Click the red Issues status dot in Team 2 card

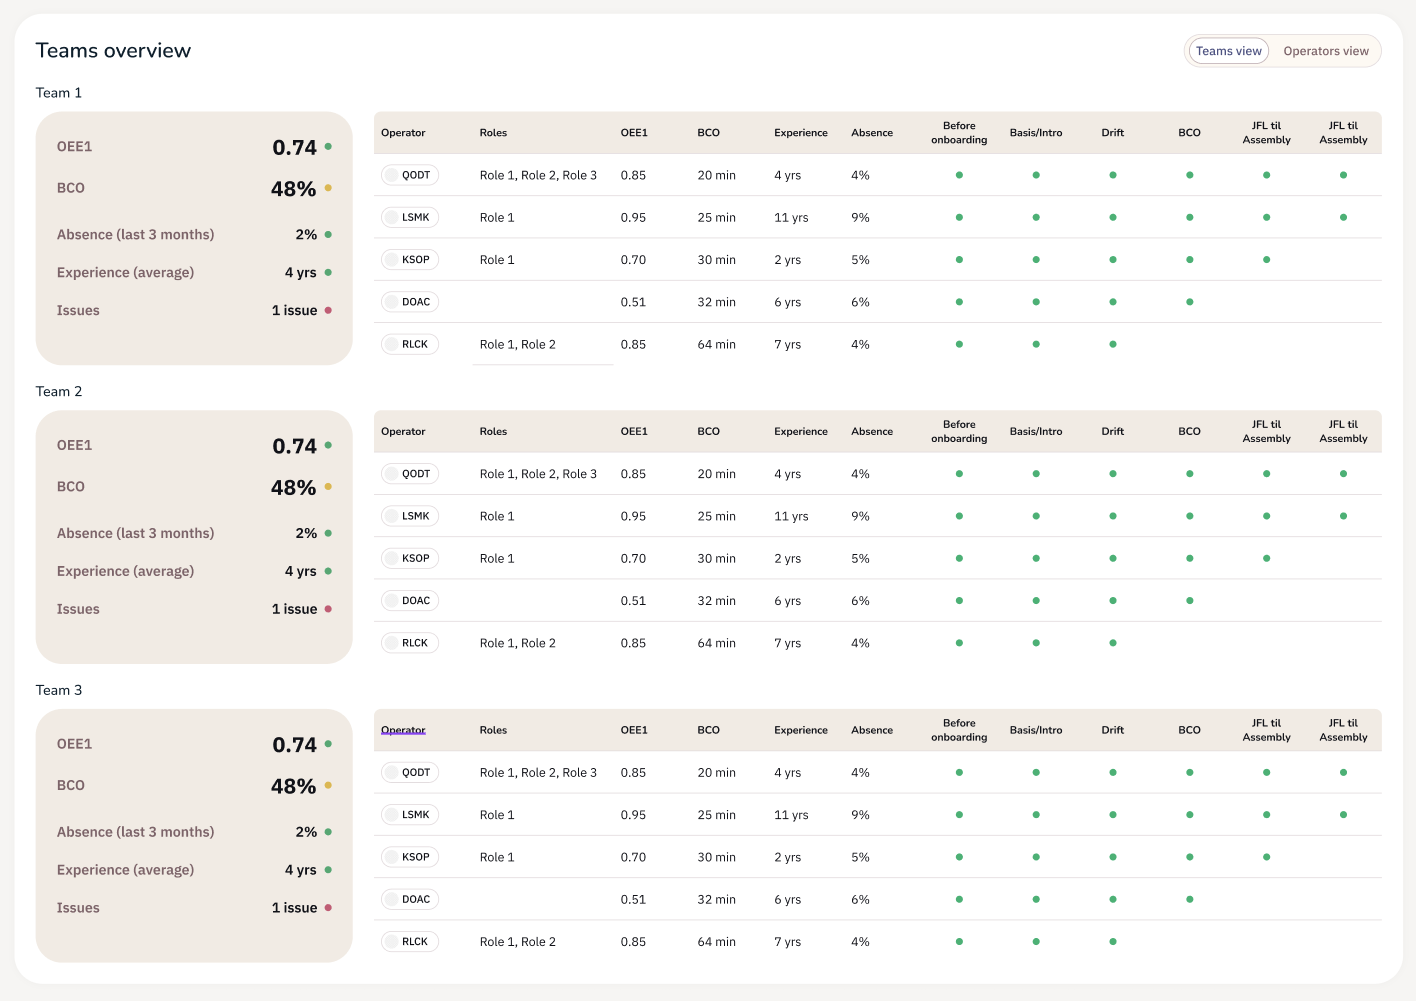328,609
